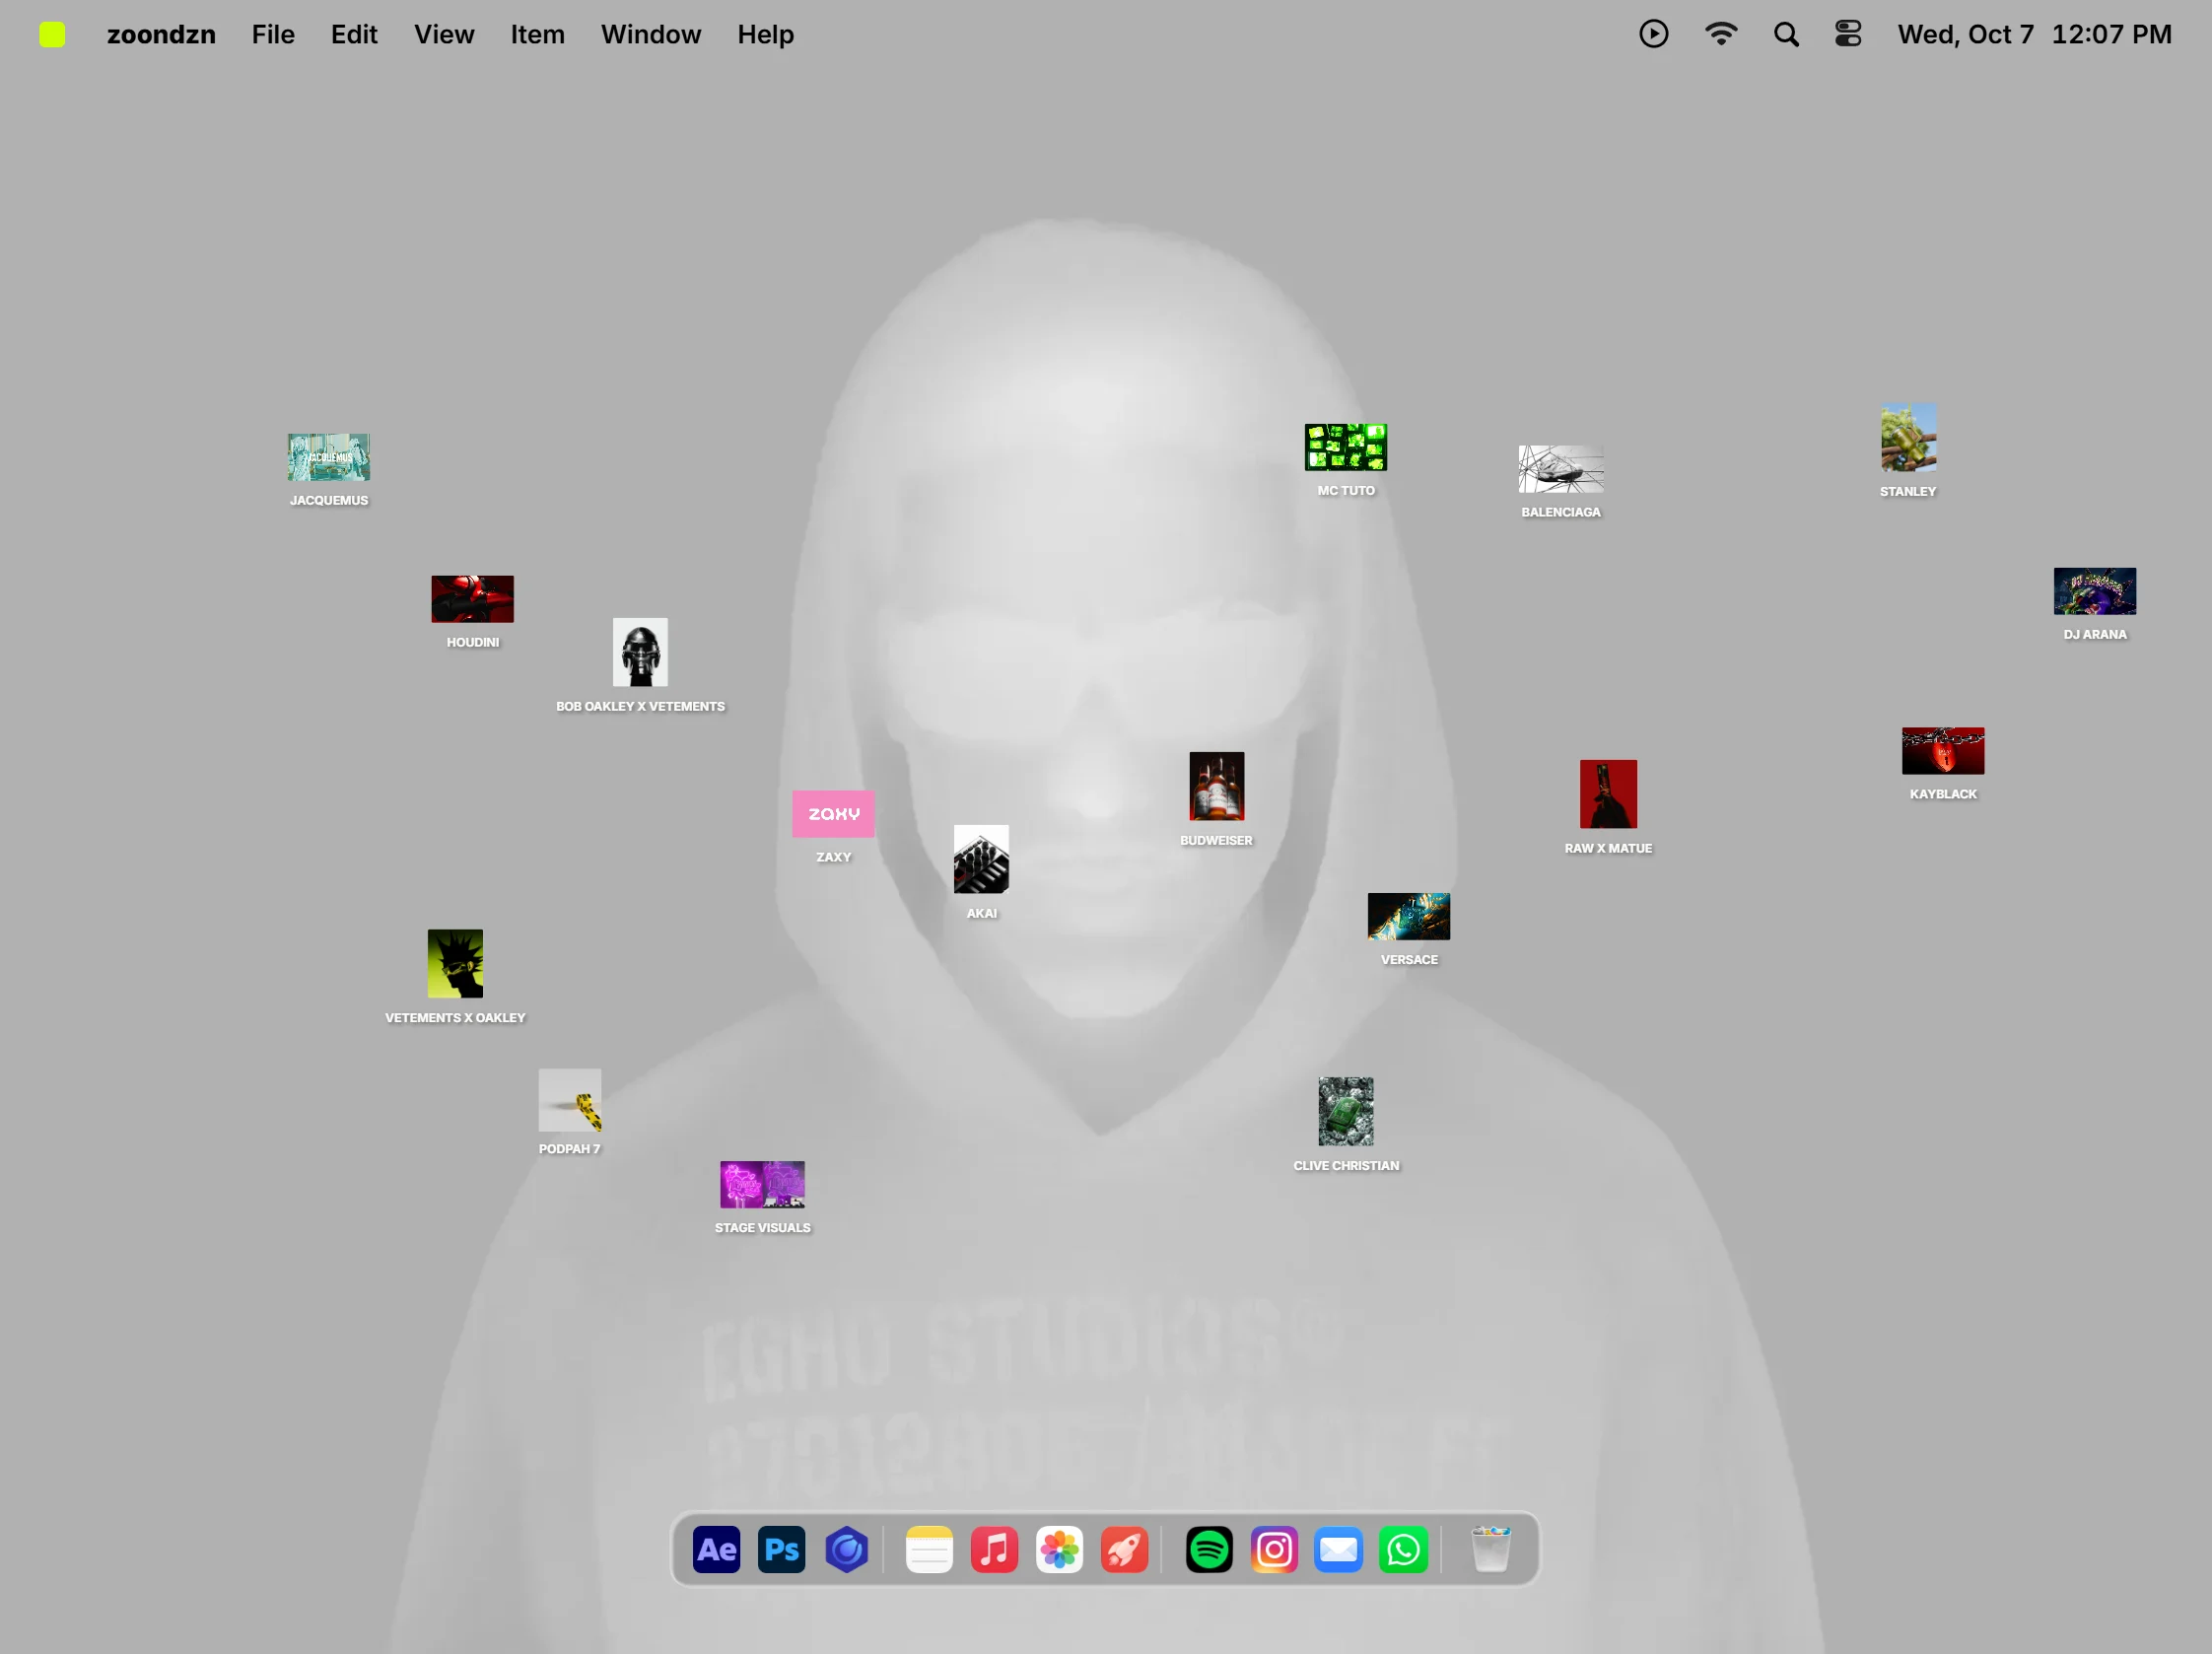The width and height of the screenshot is (2212, 1654).
Task: Select the pink ZAXY thumbnail
Action: pos(833,814)
